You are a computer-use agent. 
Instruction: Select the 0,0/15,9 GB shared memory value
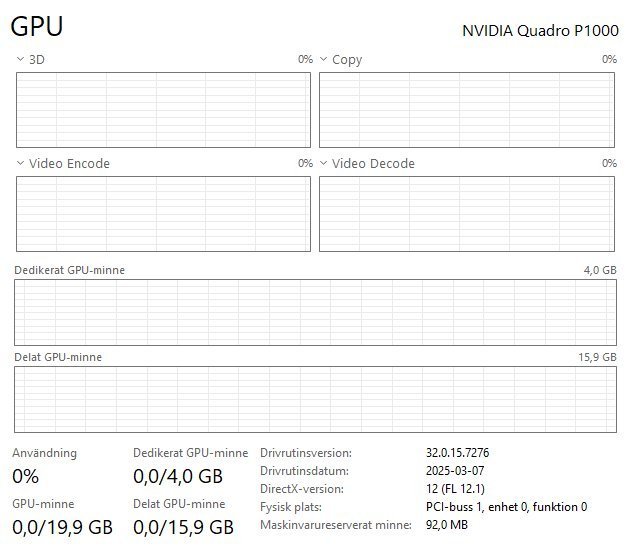(x=183, y=527)
